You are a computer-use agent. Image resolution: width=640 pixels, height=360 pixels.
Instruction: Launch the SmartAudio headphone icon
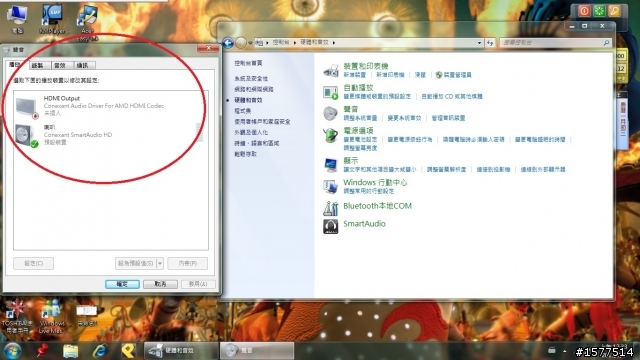tap(330, 226)
